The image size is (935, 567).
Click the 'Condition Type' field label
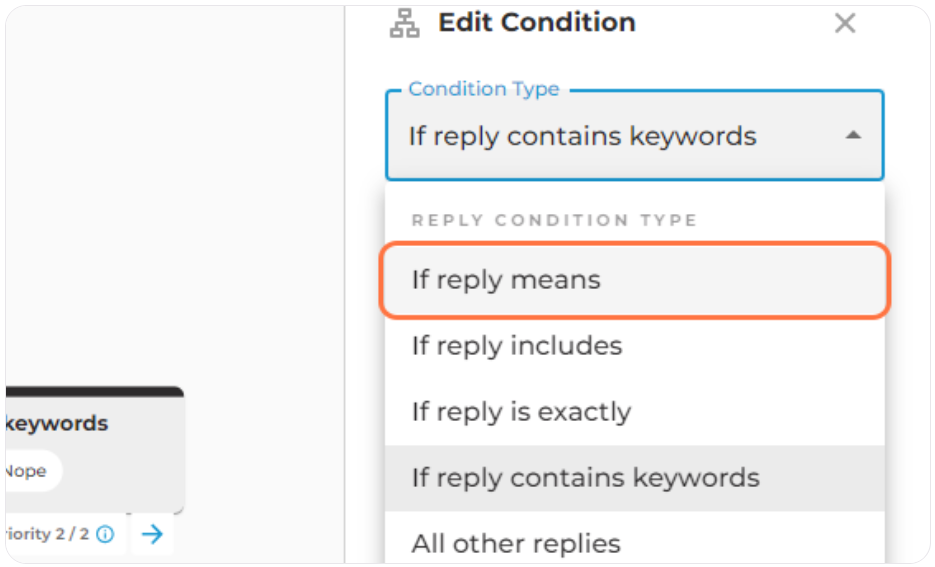pos(484,89)
